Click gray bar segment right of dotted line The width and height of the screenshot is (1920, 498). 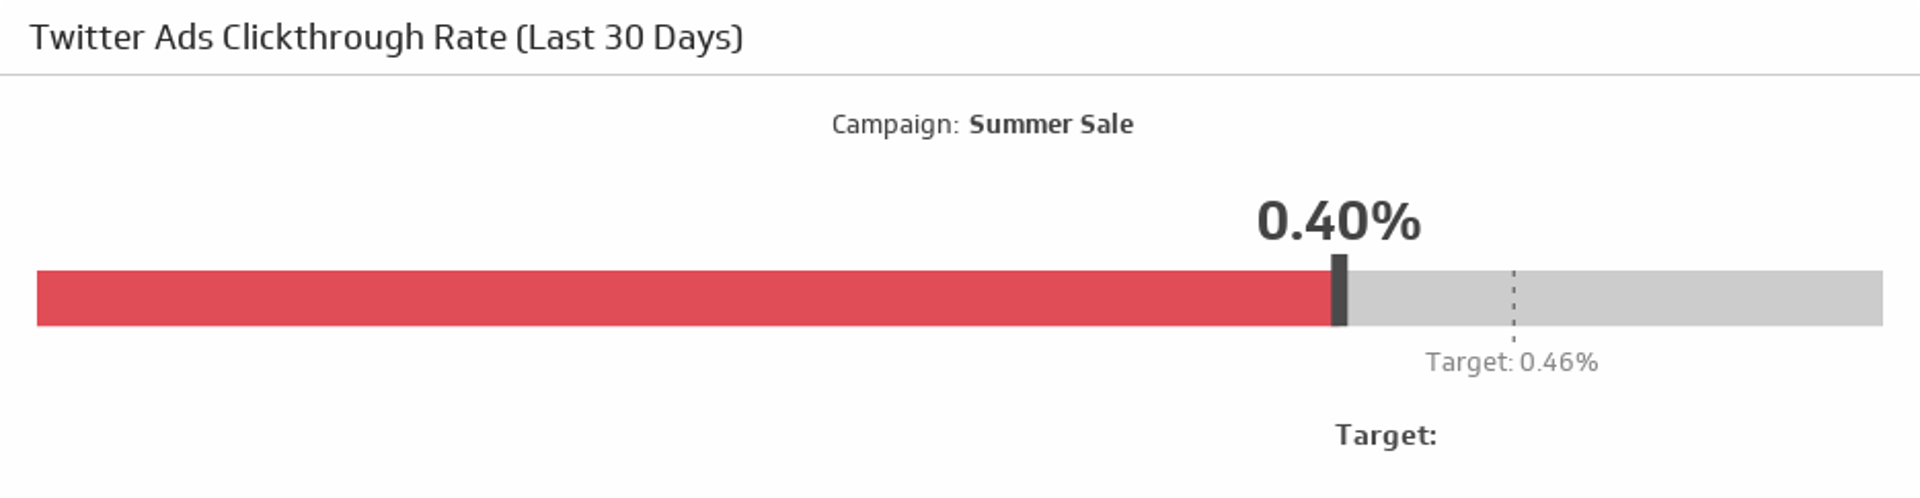[1698, 298]
